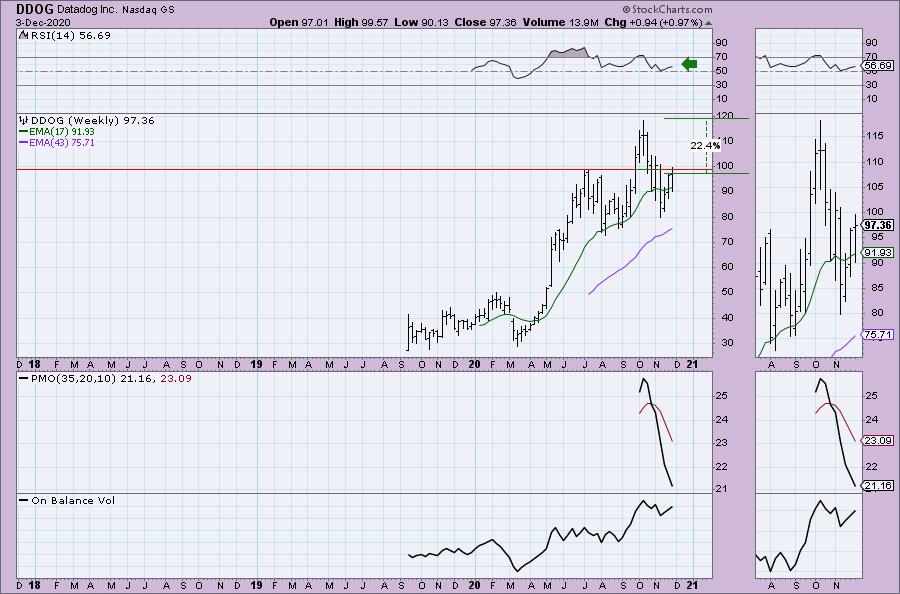The height and width of the screenshot is (594, 900).
Task: Click the DDOG (Weekly) 97.36 legend text
Action: [92, 120]
